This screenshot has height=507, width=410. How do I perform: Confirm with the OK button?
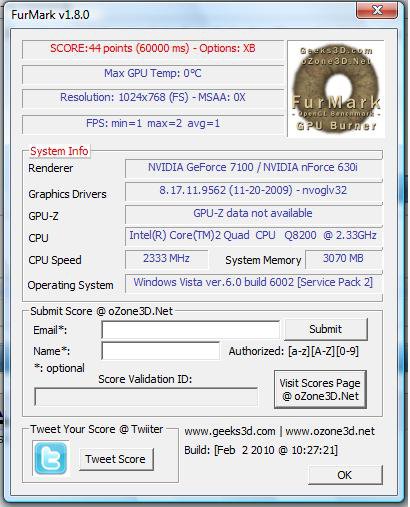pos(345,475)
